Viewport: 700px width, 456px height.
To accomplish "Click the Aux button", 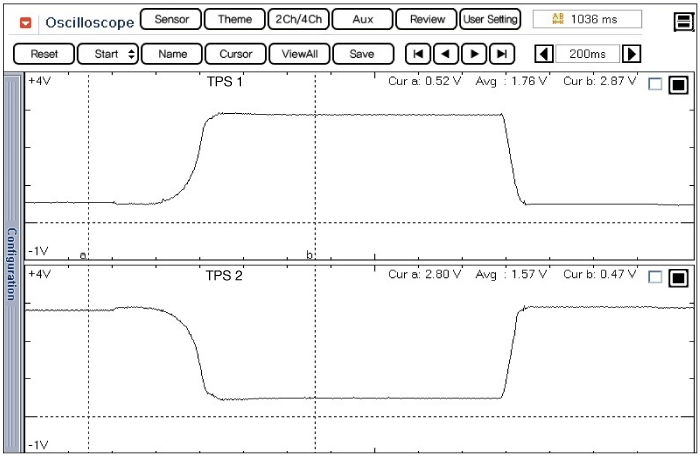I will (x=362, y=20).
